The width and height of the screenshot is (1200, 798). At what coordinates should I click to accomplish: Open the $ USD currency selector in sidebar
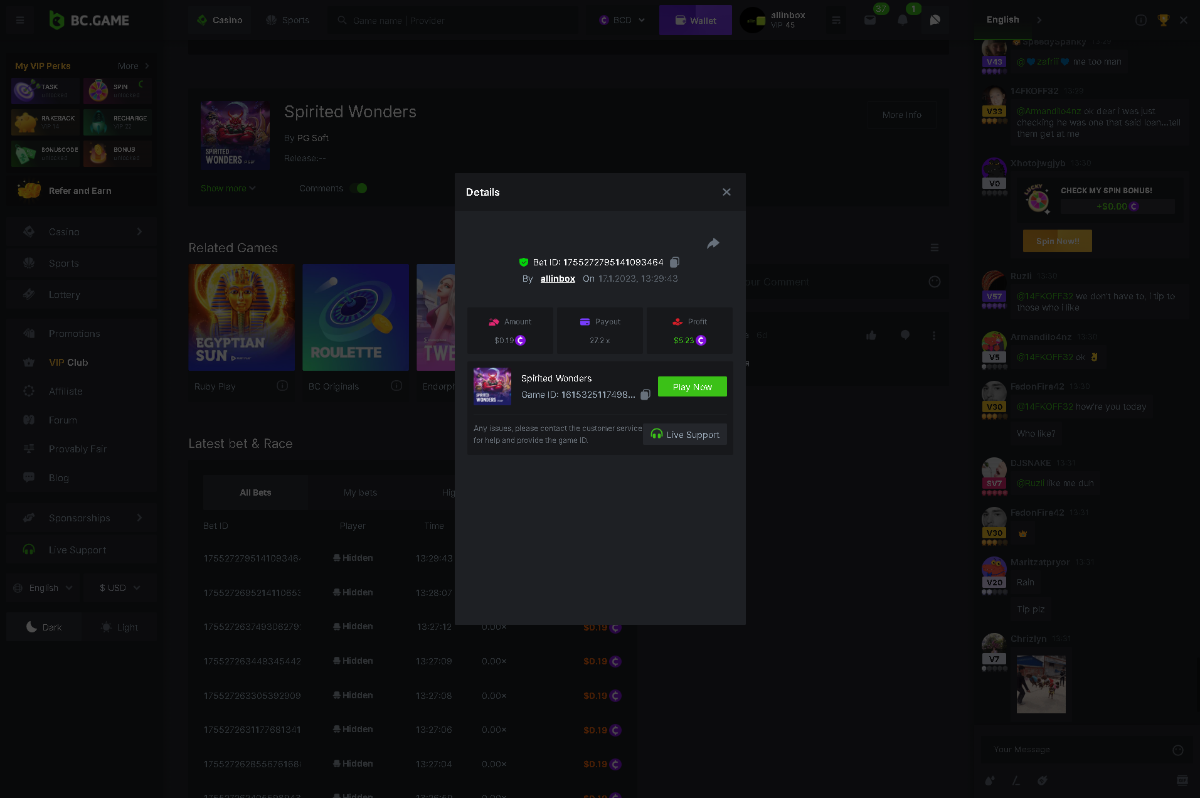click(x=120, y=588)
